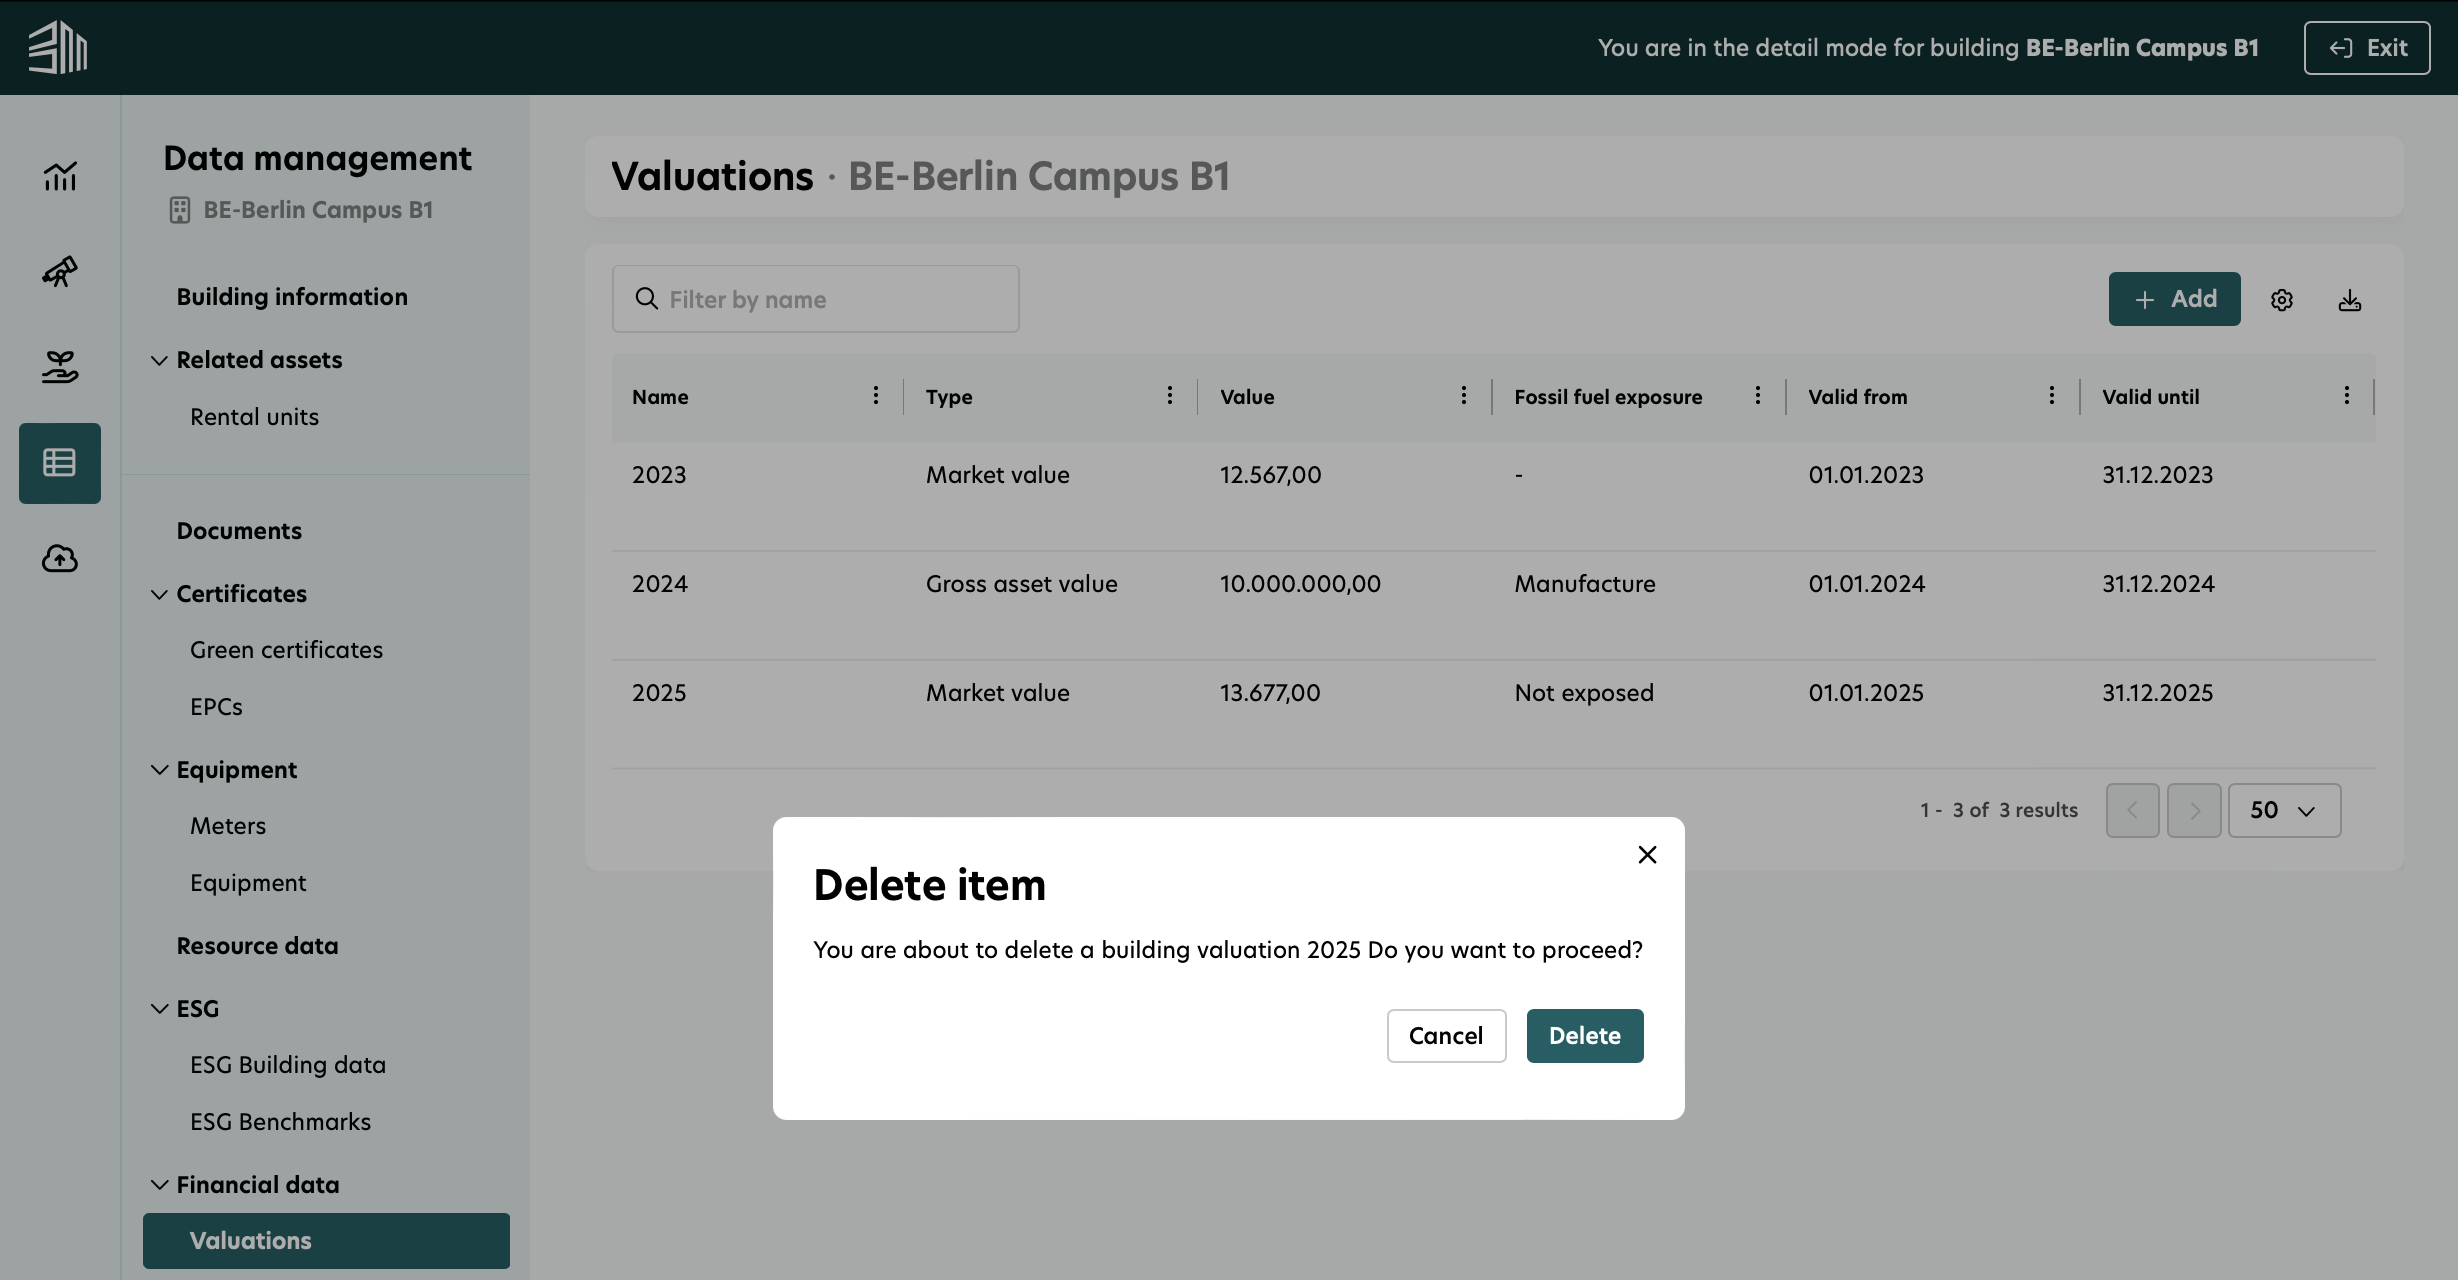2458x1280 pixels.
Task: Open the ESG plant-in-hand sidebar icon
Action: [59, 367]
